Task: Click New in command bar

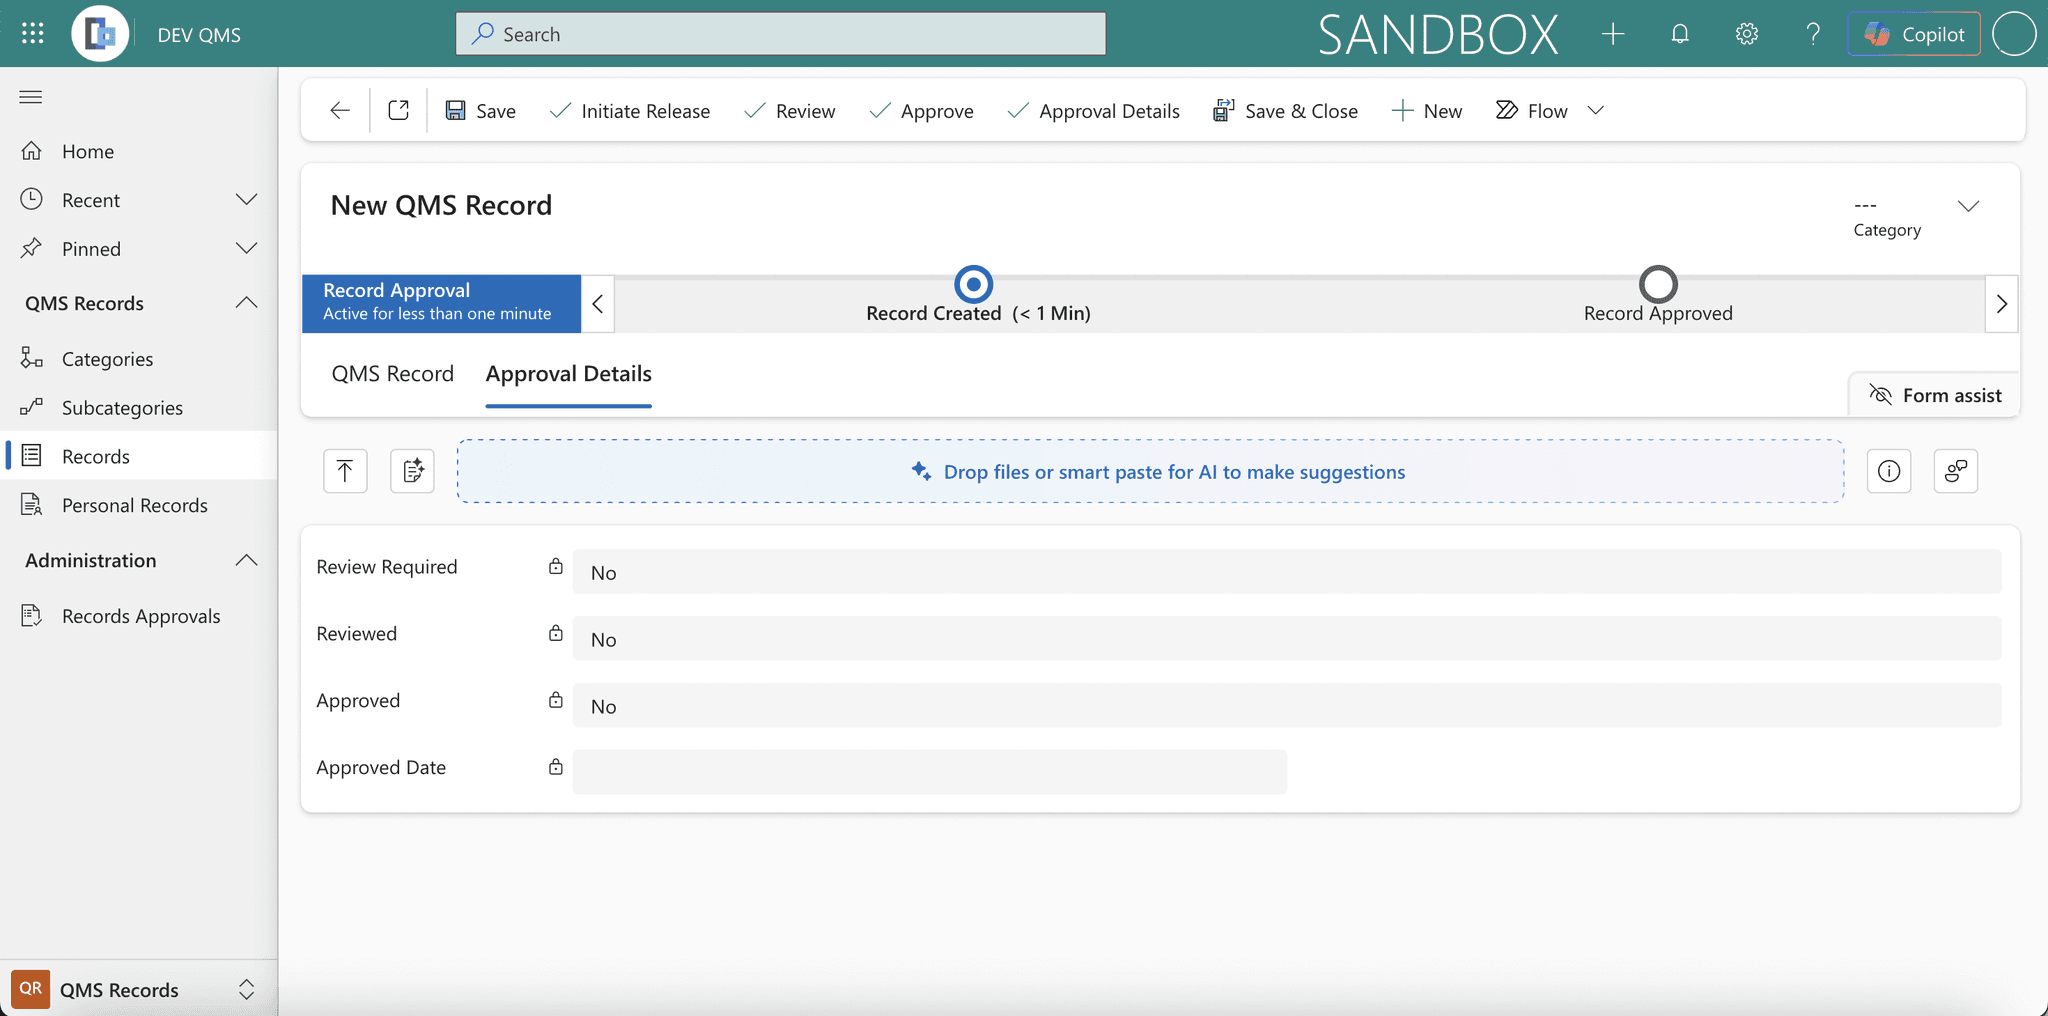Action: coord(1427,110)
